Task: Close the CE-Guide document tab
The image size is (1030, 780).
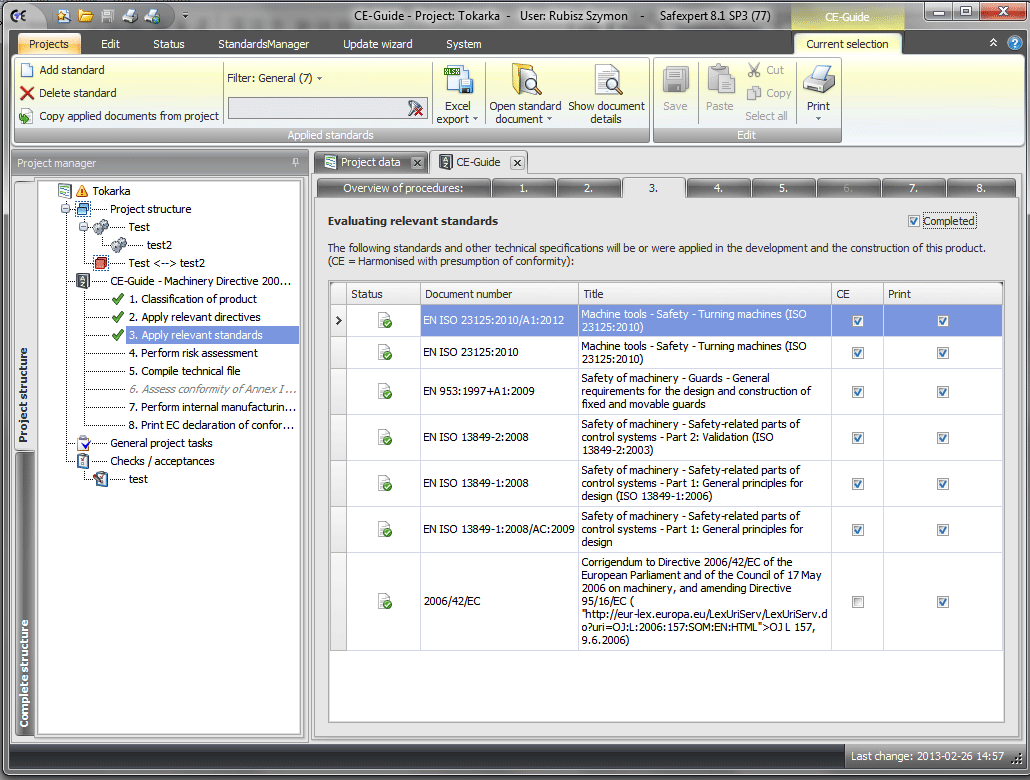Action: pyautogui.click(x=517, y=162)
